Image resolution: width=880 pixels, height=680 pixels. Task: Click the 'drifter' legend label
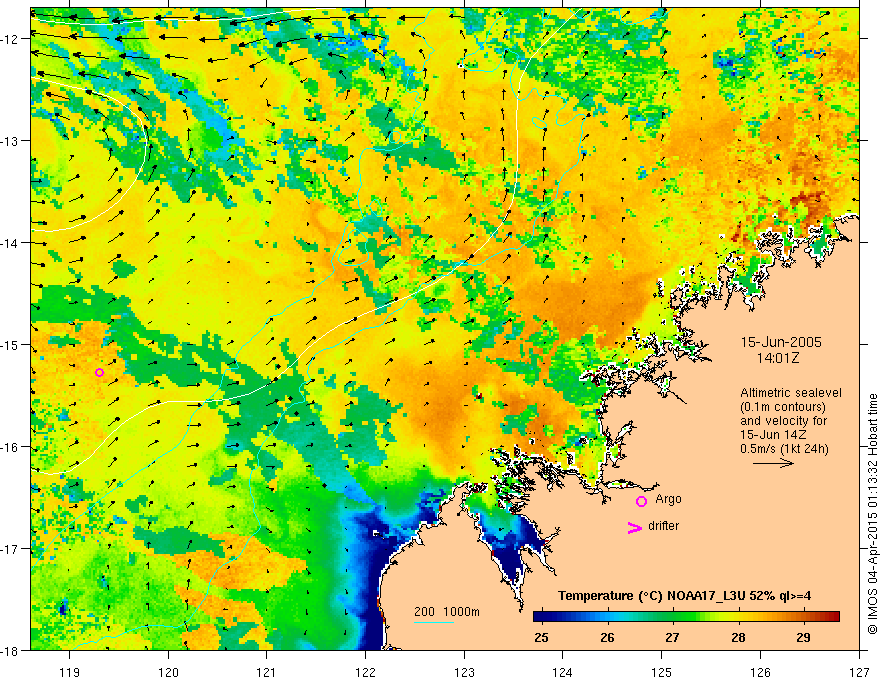click(663, 526)
